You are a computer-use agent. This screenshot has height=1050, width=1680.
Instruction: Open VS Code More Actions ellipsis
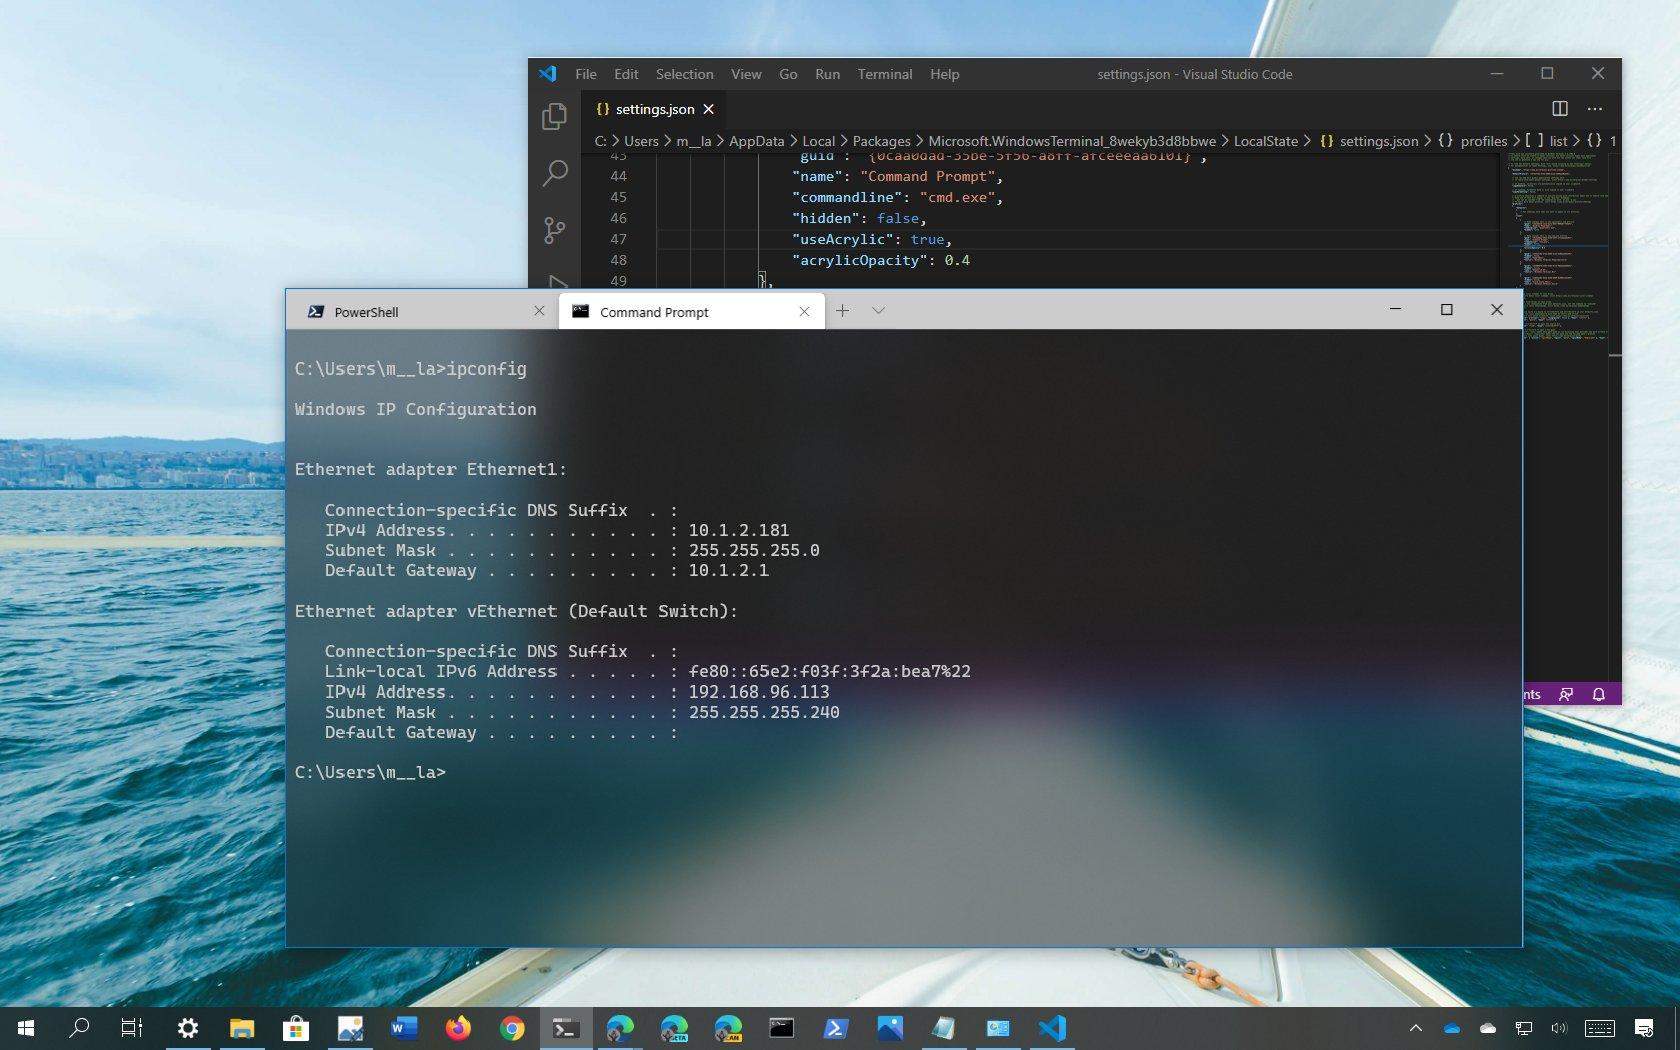click(1594, 109)
